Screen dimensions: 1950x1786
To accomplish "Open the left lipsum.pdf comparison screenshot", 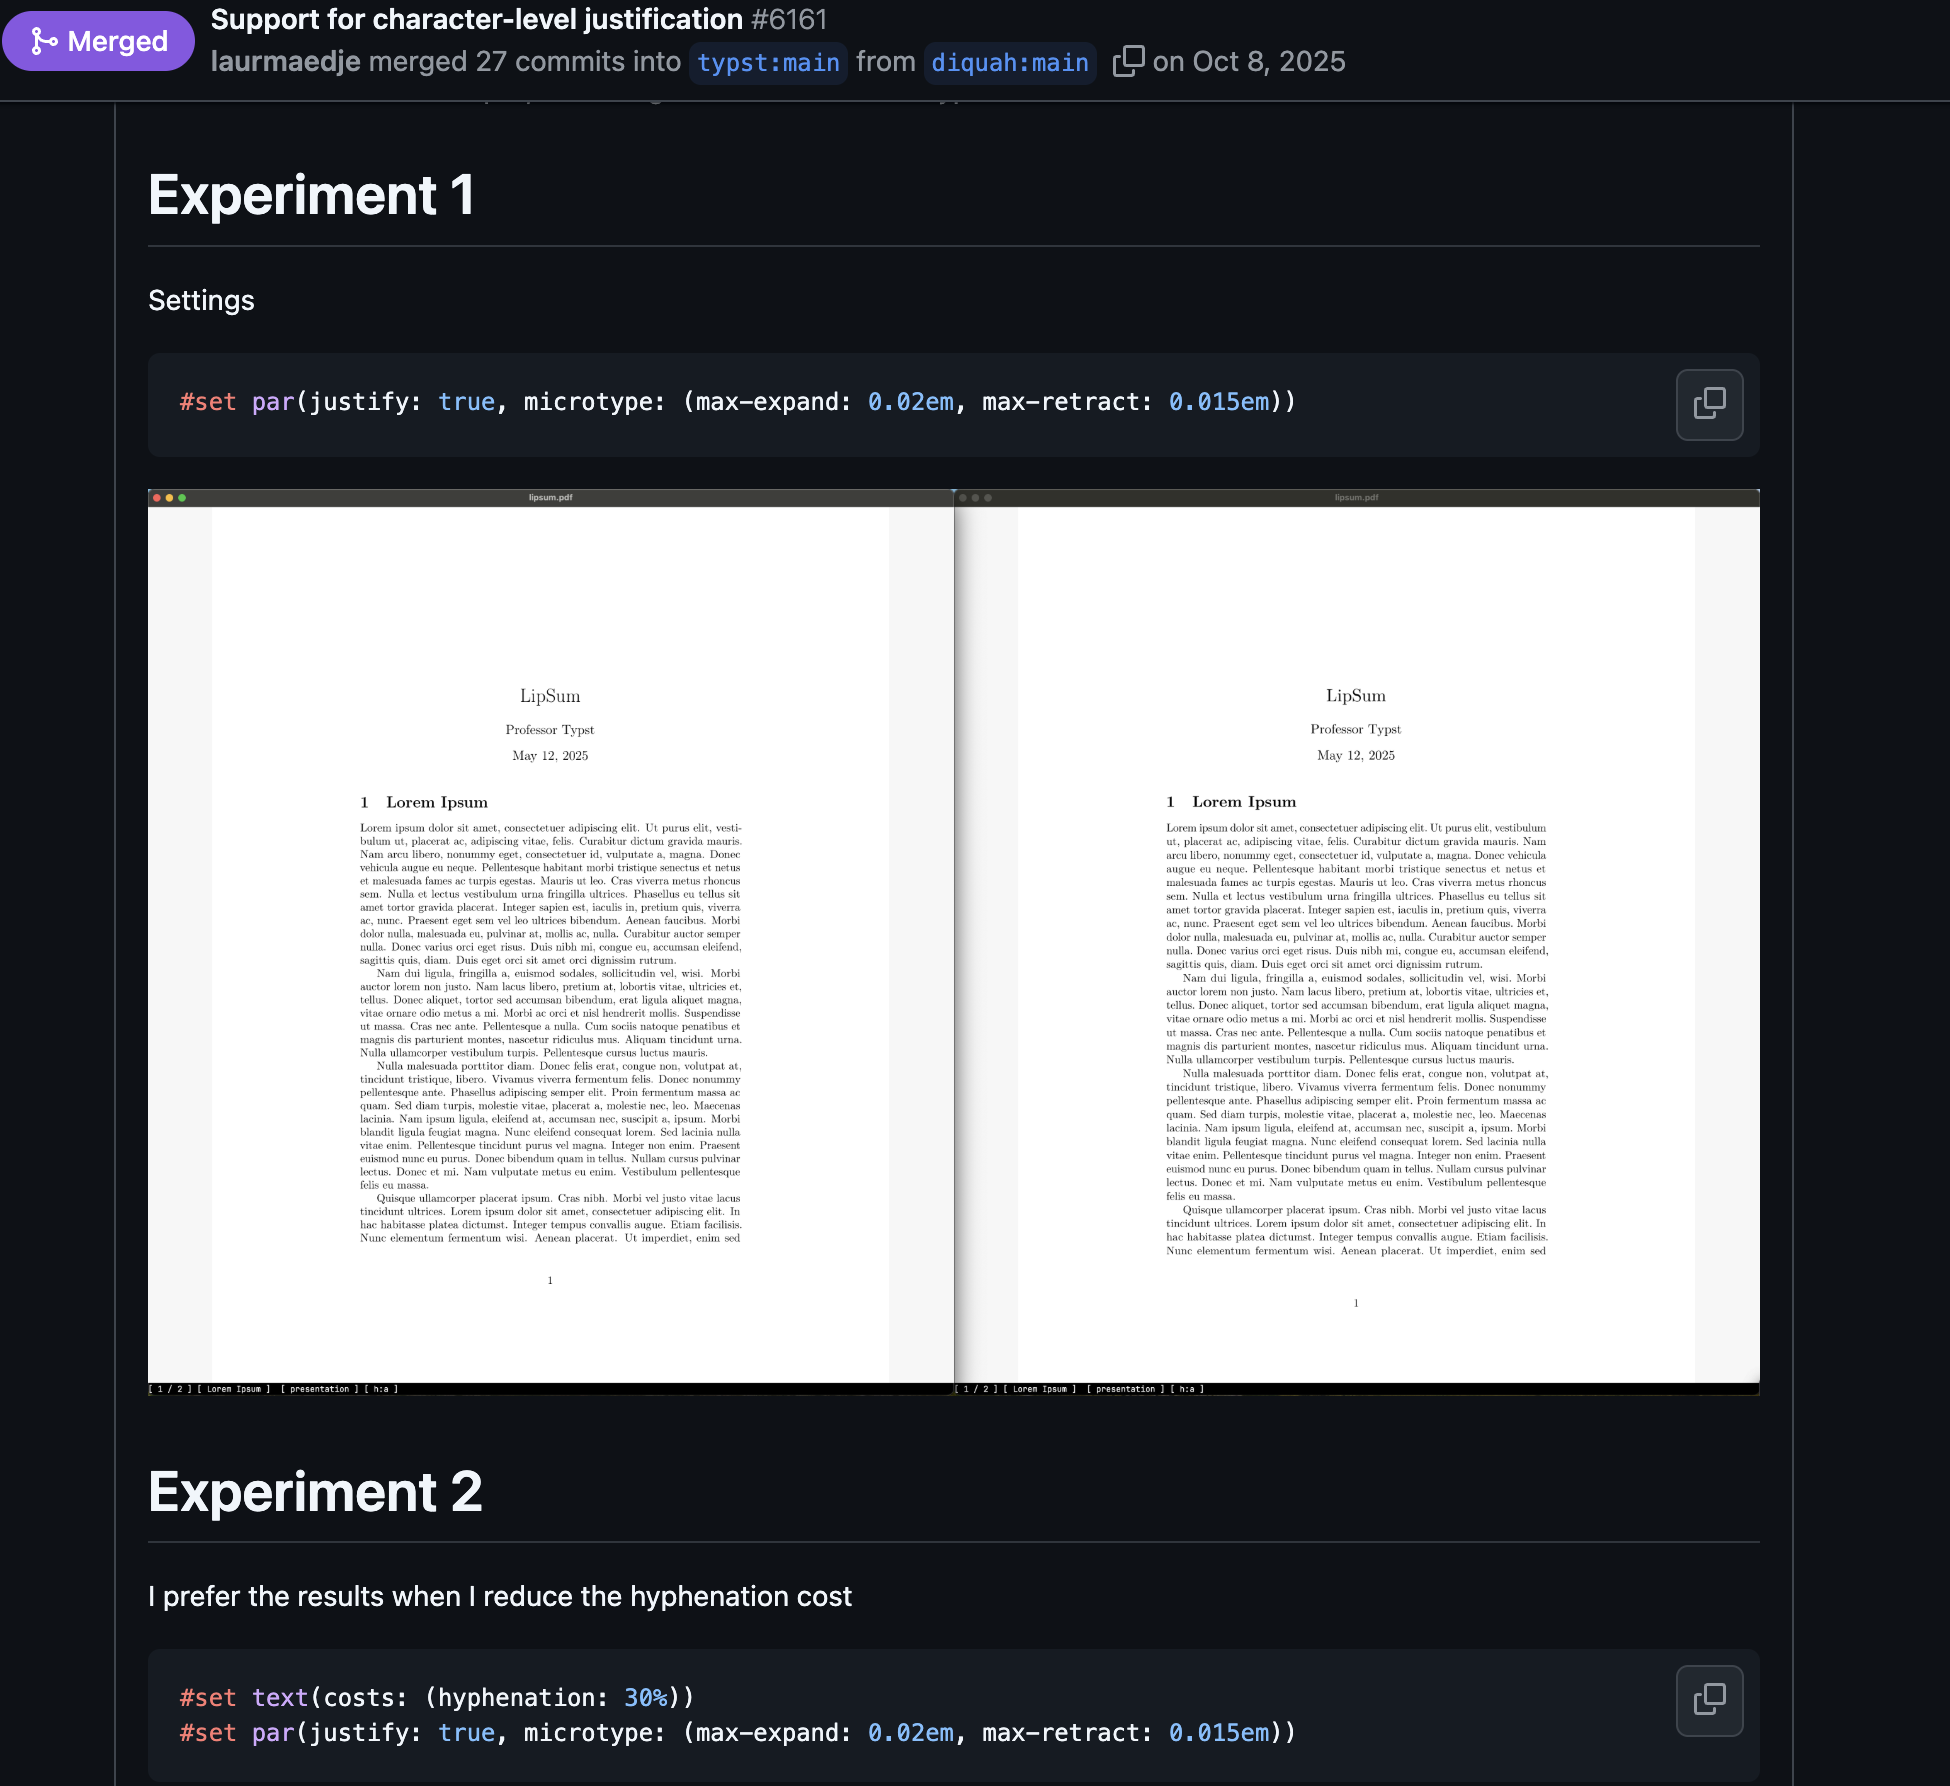I will 551,942.
